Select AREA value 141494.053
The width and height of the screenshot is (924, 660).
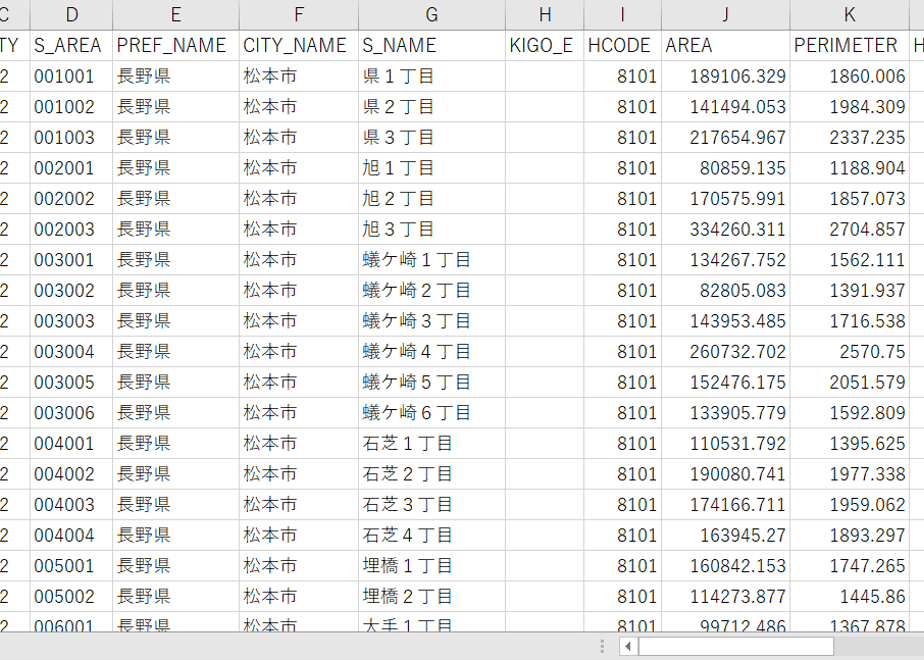point(726,107)
